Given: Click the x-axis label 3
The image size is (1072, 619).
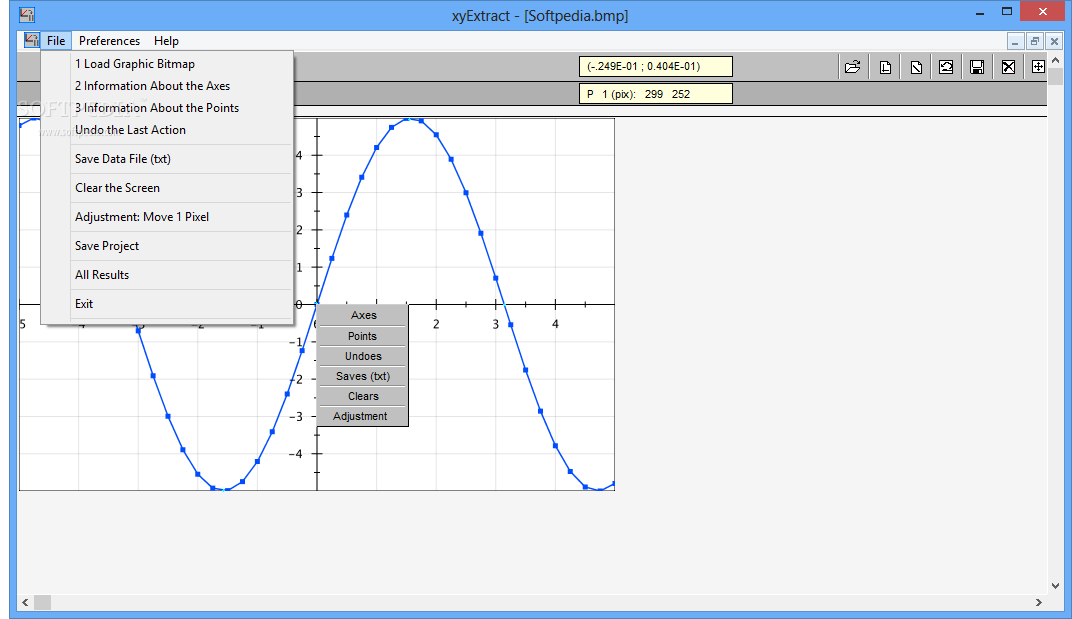Looking at the screenshot, I should coord(496,324).
